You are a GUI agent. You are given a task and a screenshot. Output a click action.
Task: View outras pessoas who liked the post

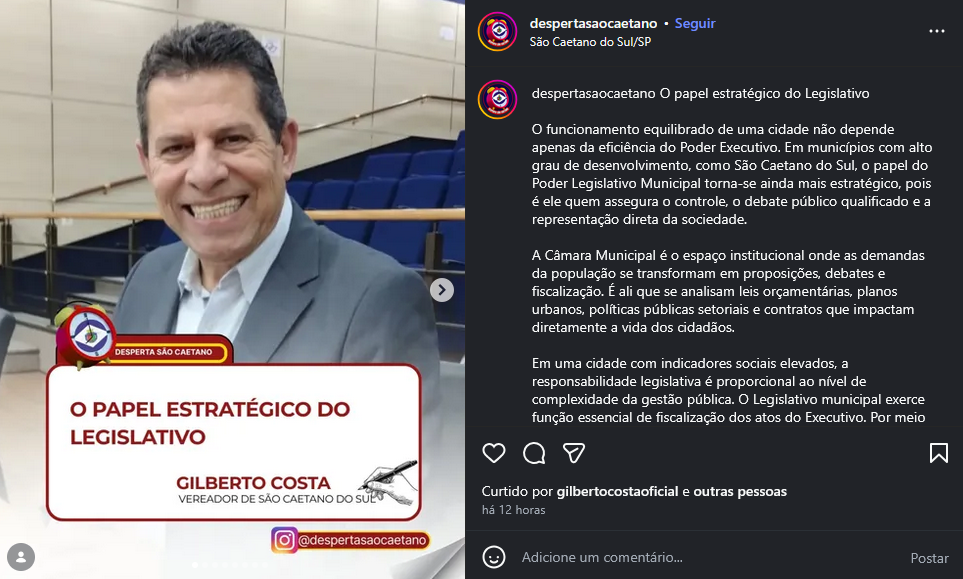[740, 491]
